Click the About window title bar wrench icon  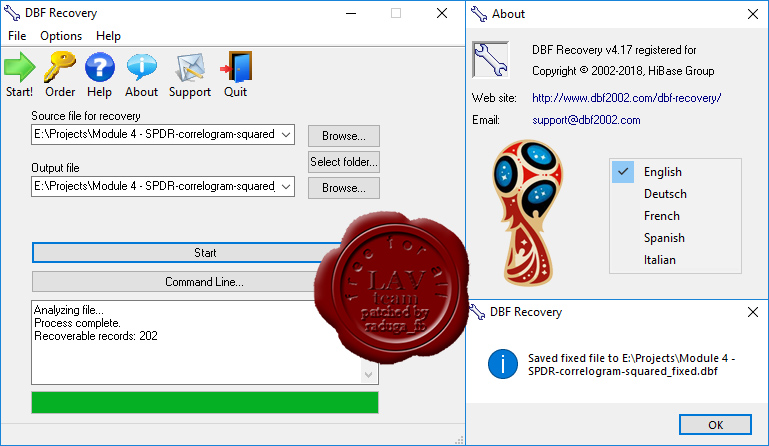(479, 14)
